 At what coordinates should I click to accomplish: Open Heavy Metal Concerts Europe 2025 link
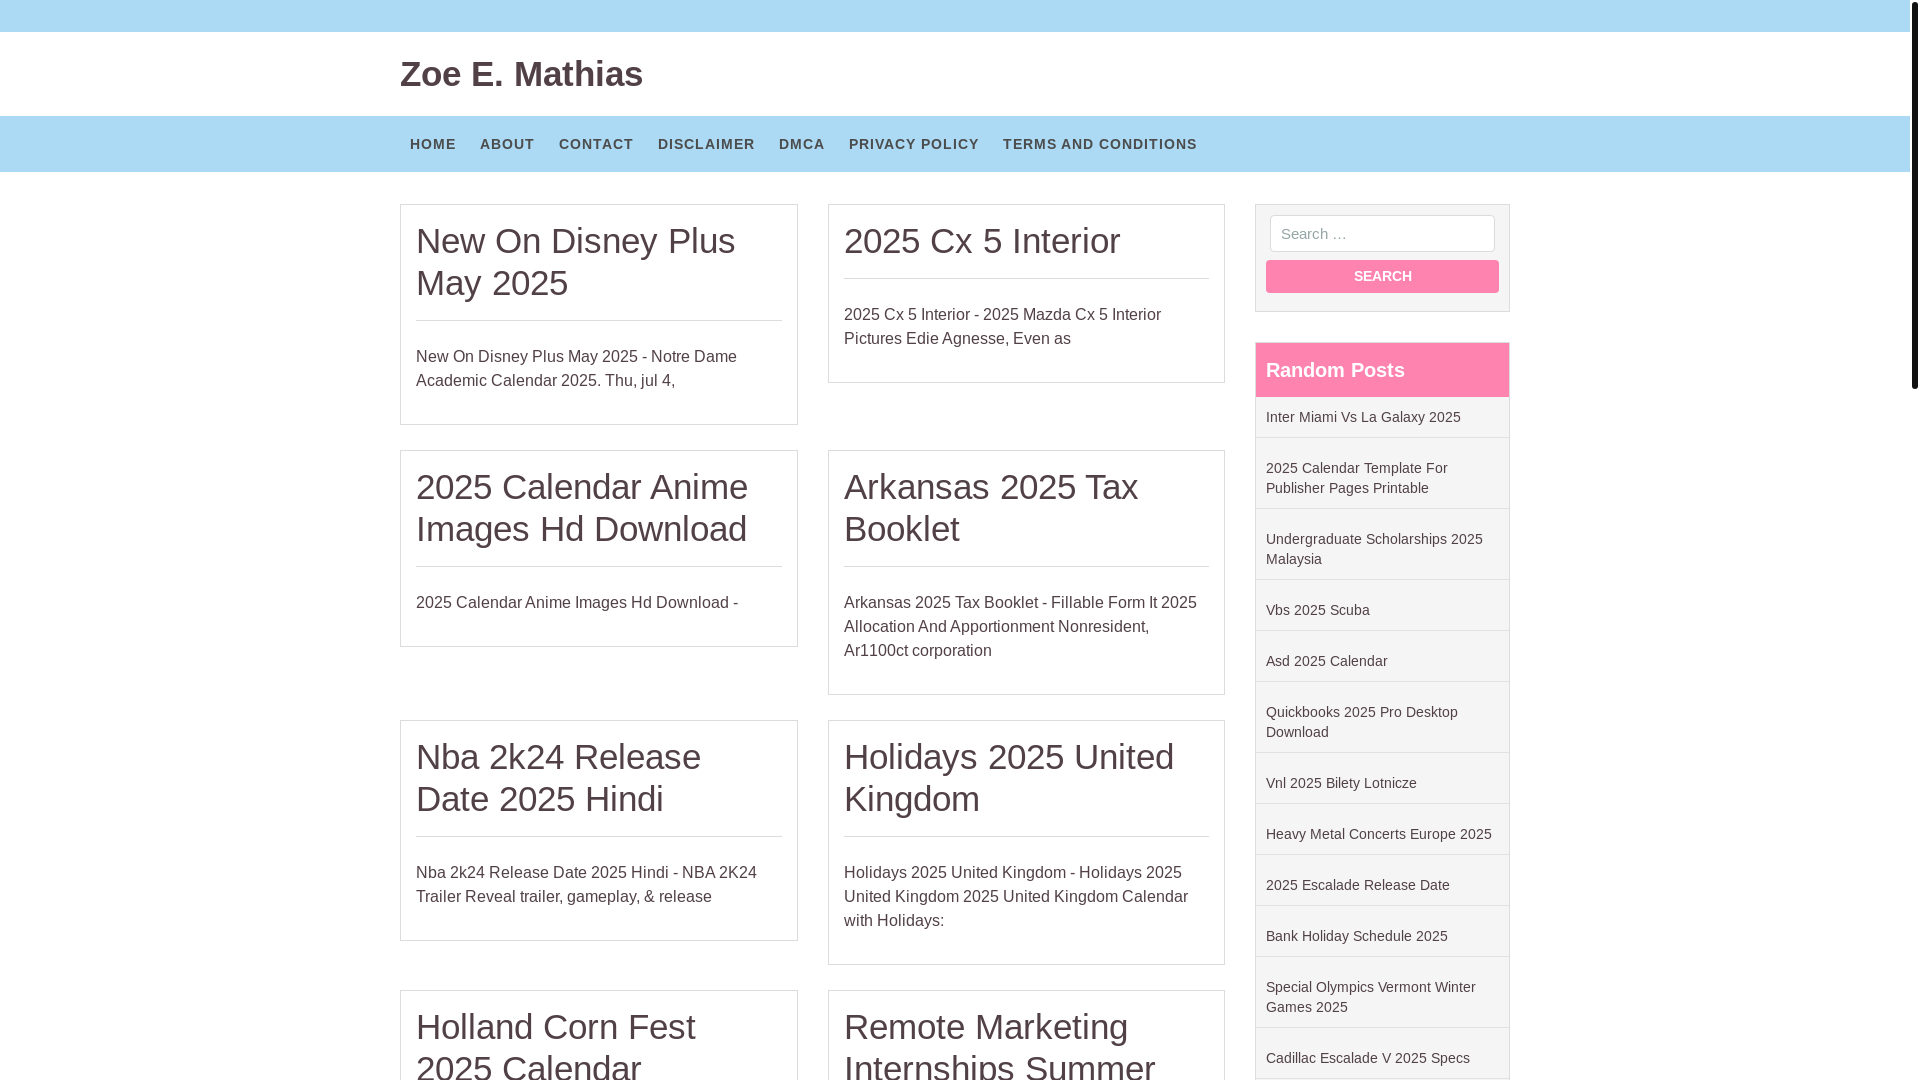click(1379, 834)
